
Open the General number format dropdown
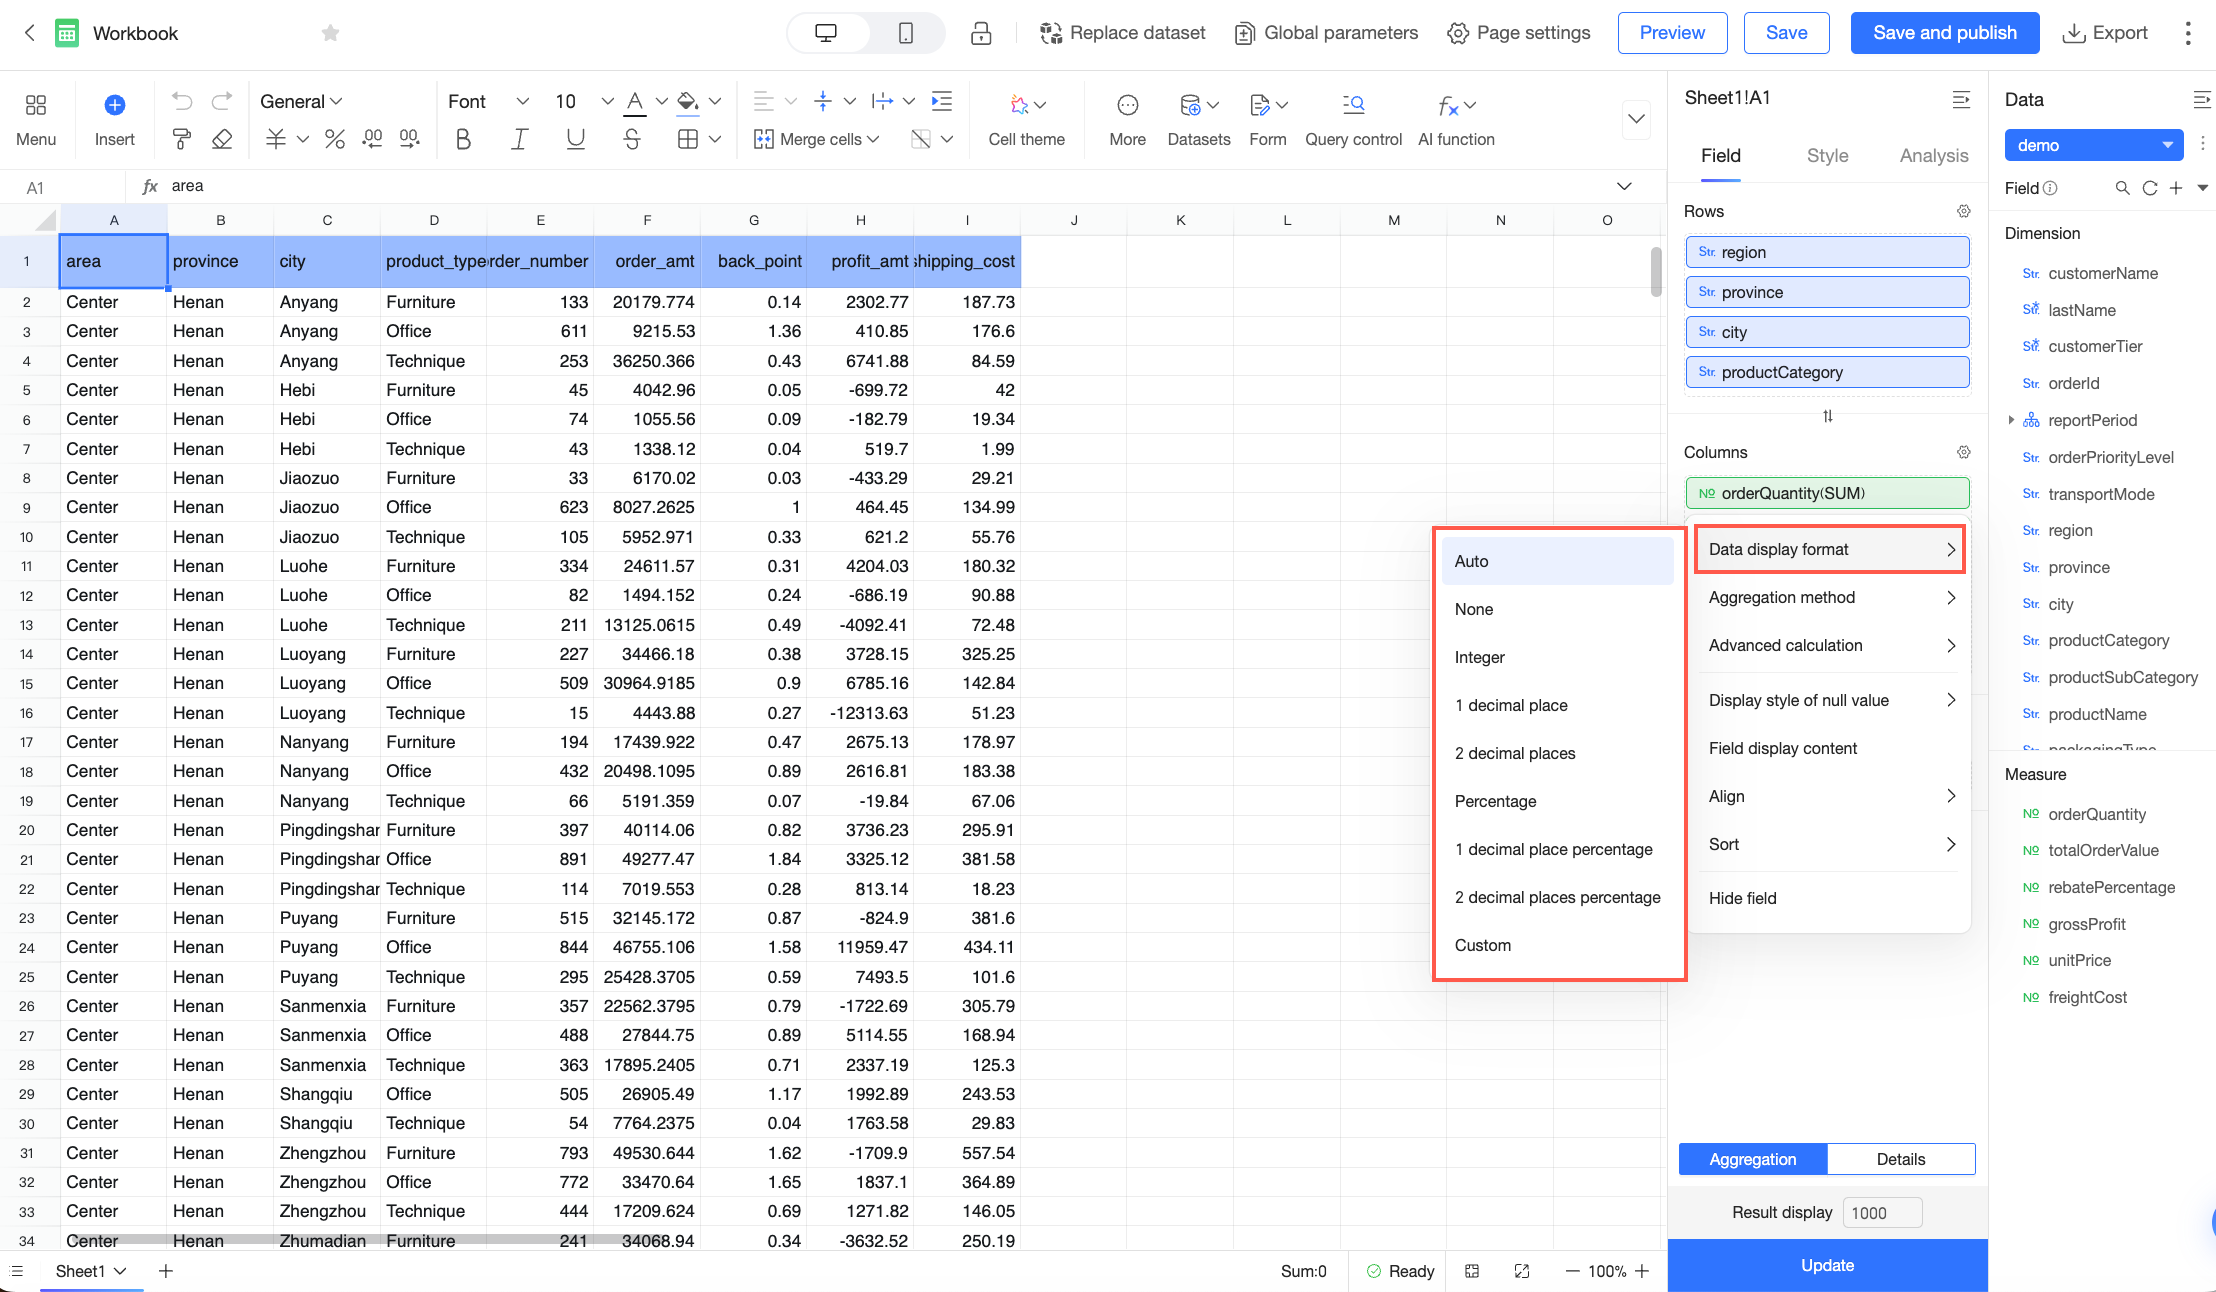click(x=301, y=101)
